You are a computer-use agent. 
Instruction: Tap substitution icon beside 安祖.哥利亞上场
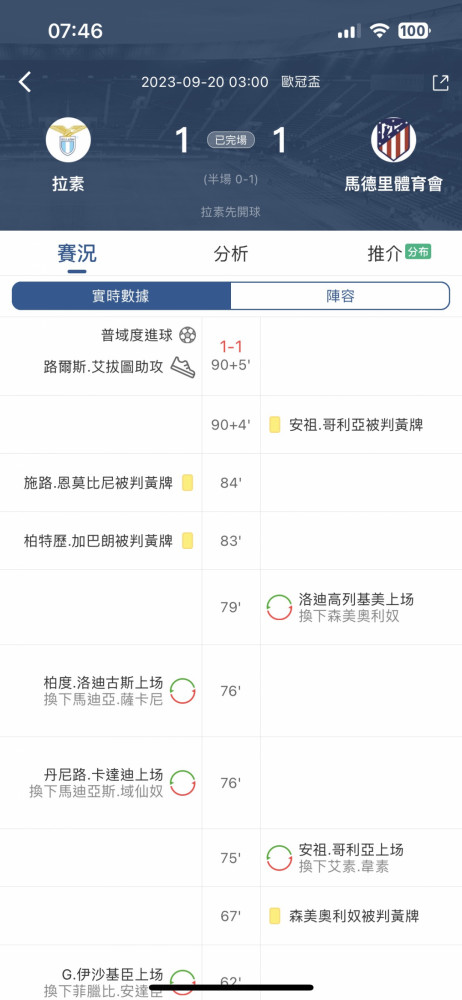pyautogui.click(x=279, y=858)
